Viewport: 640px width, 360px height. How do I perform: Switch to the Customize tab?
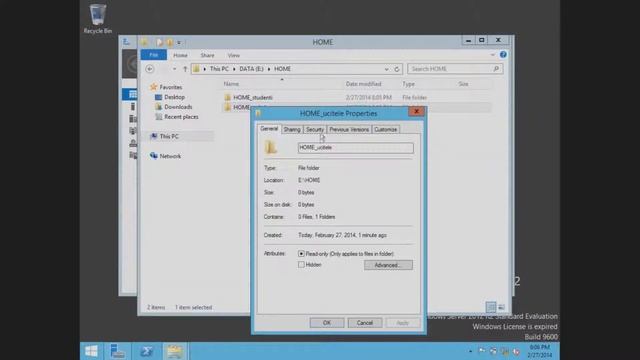pos(385,129)
